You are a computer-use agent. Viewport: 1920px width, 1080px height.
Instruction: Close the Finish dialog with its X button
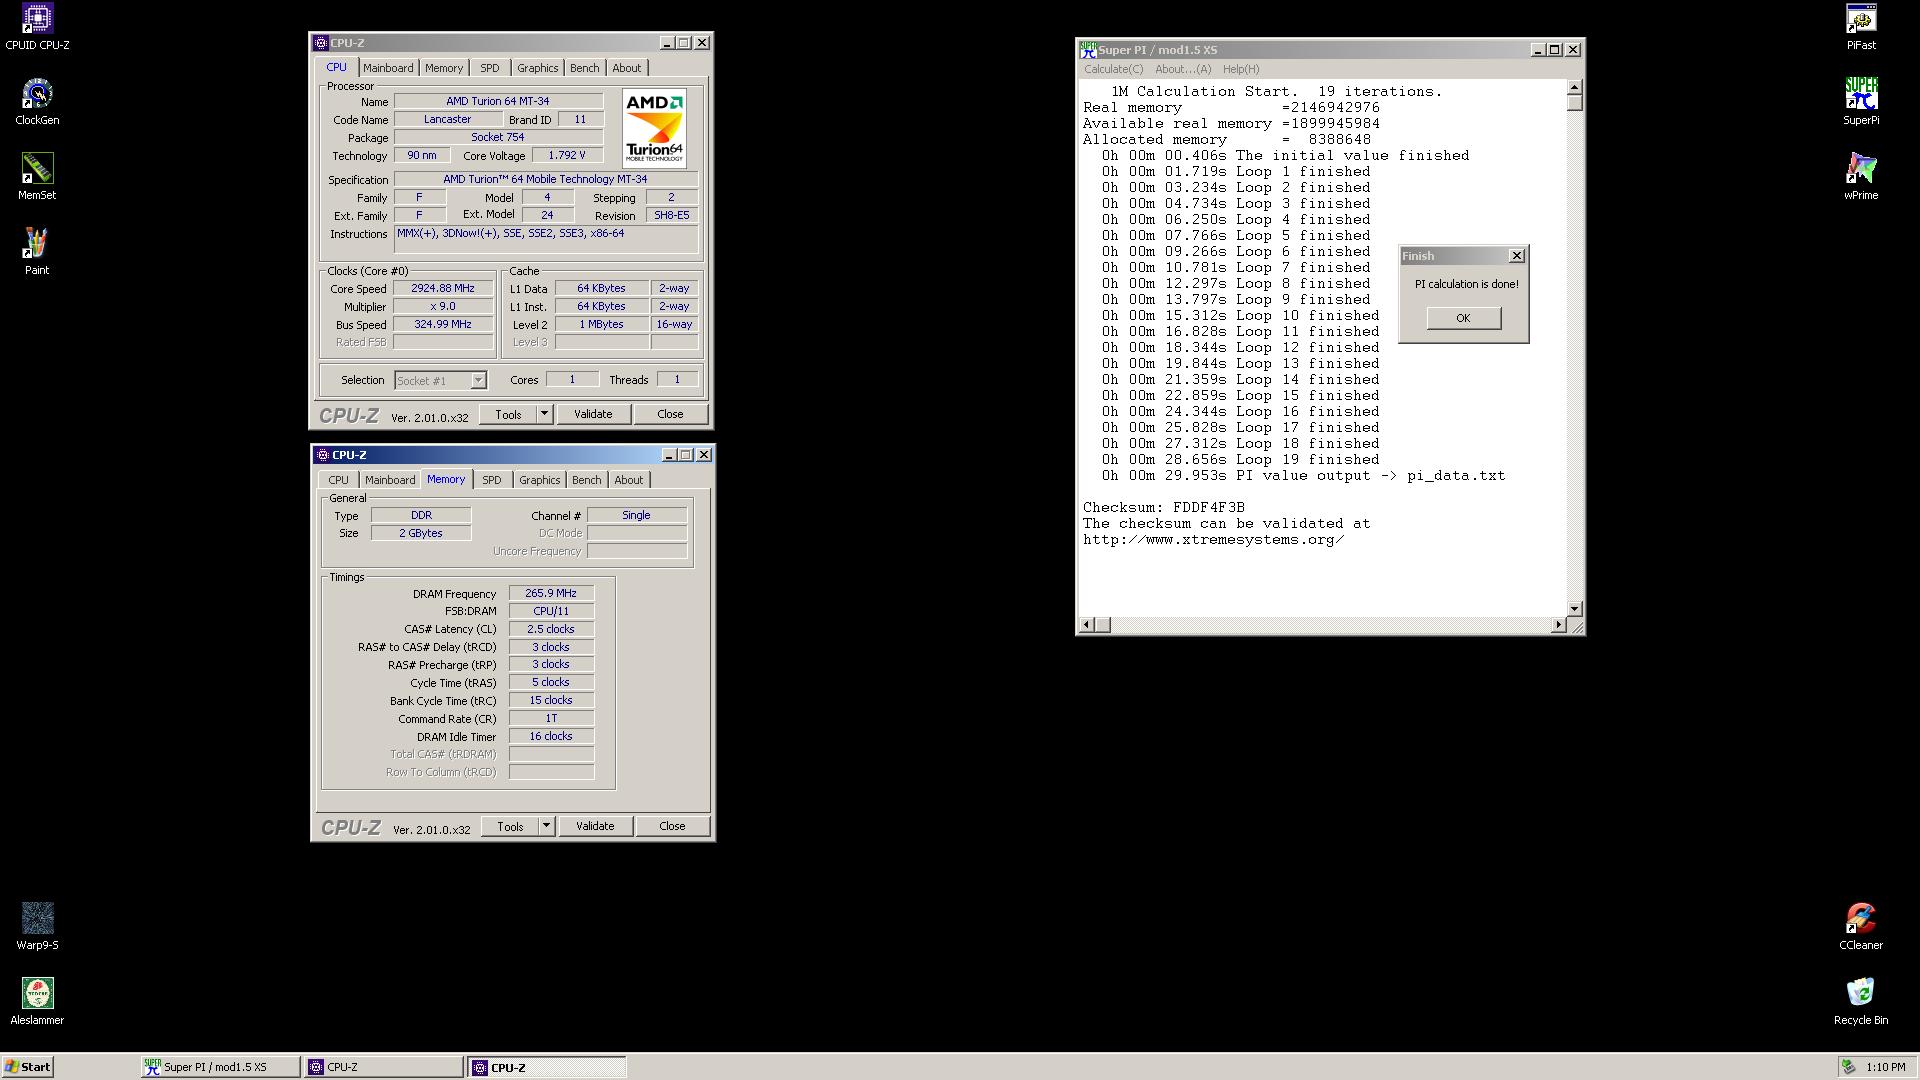coord(1516,256)
